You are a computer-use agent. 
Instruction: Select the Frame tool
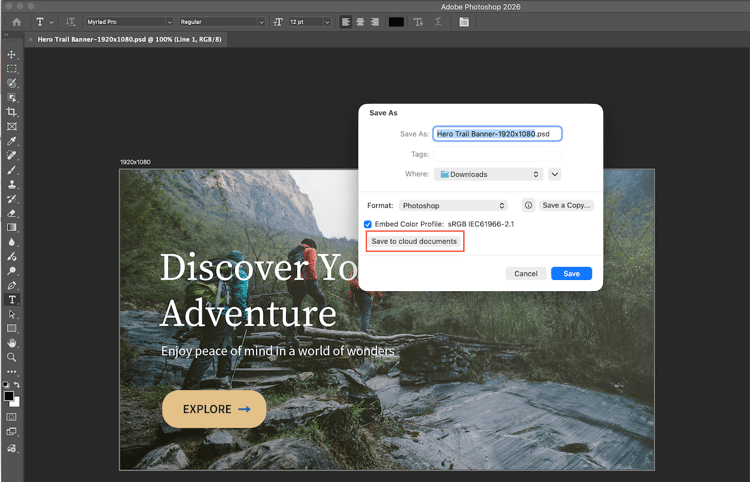11,127
